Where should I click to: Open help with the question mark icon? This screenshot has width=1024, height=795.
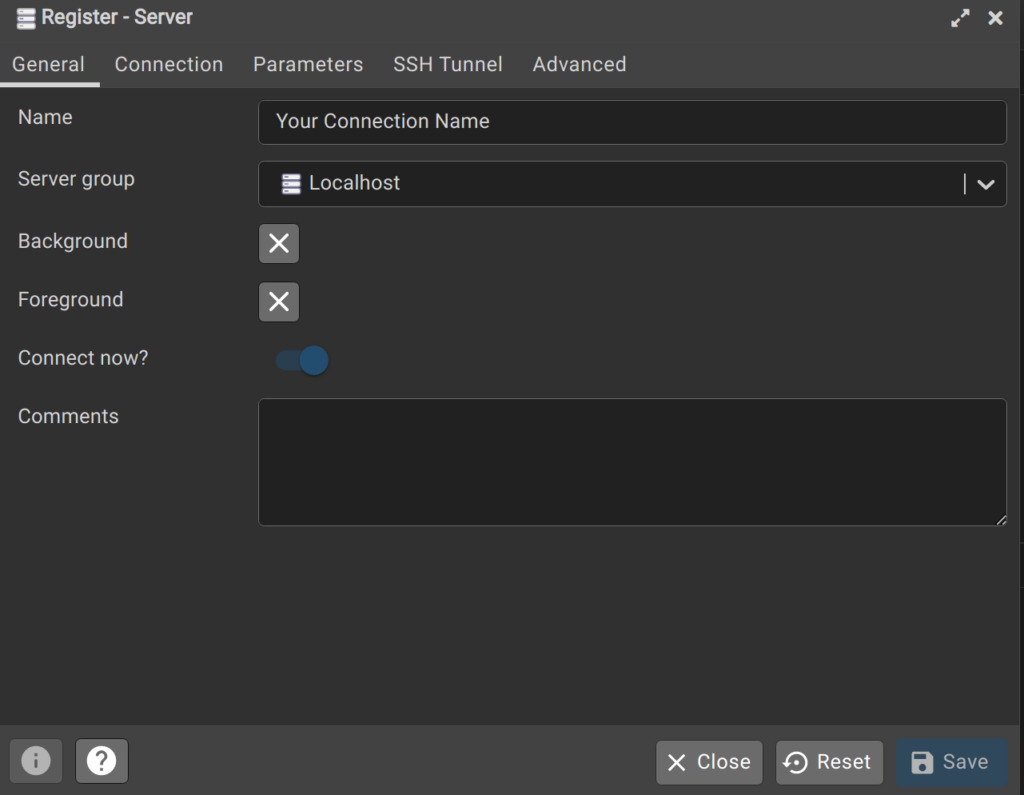(x=102, y=760)
